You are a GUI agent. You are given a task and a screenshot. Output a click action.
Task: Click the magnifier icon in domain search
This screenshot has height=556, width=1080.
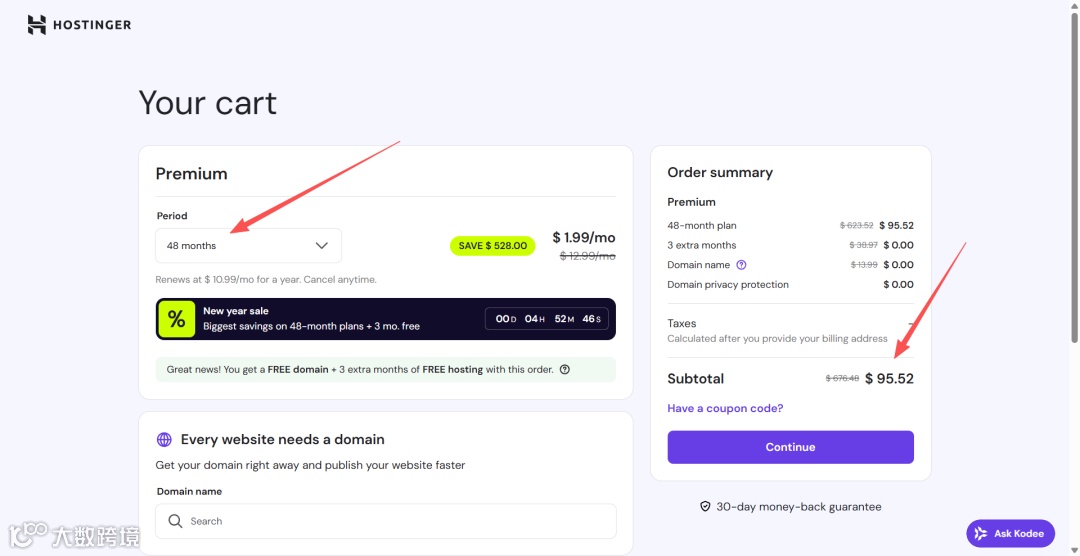(176, 521)
